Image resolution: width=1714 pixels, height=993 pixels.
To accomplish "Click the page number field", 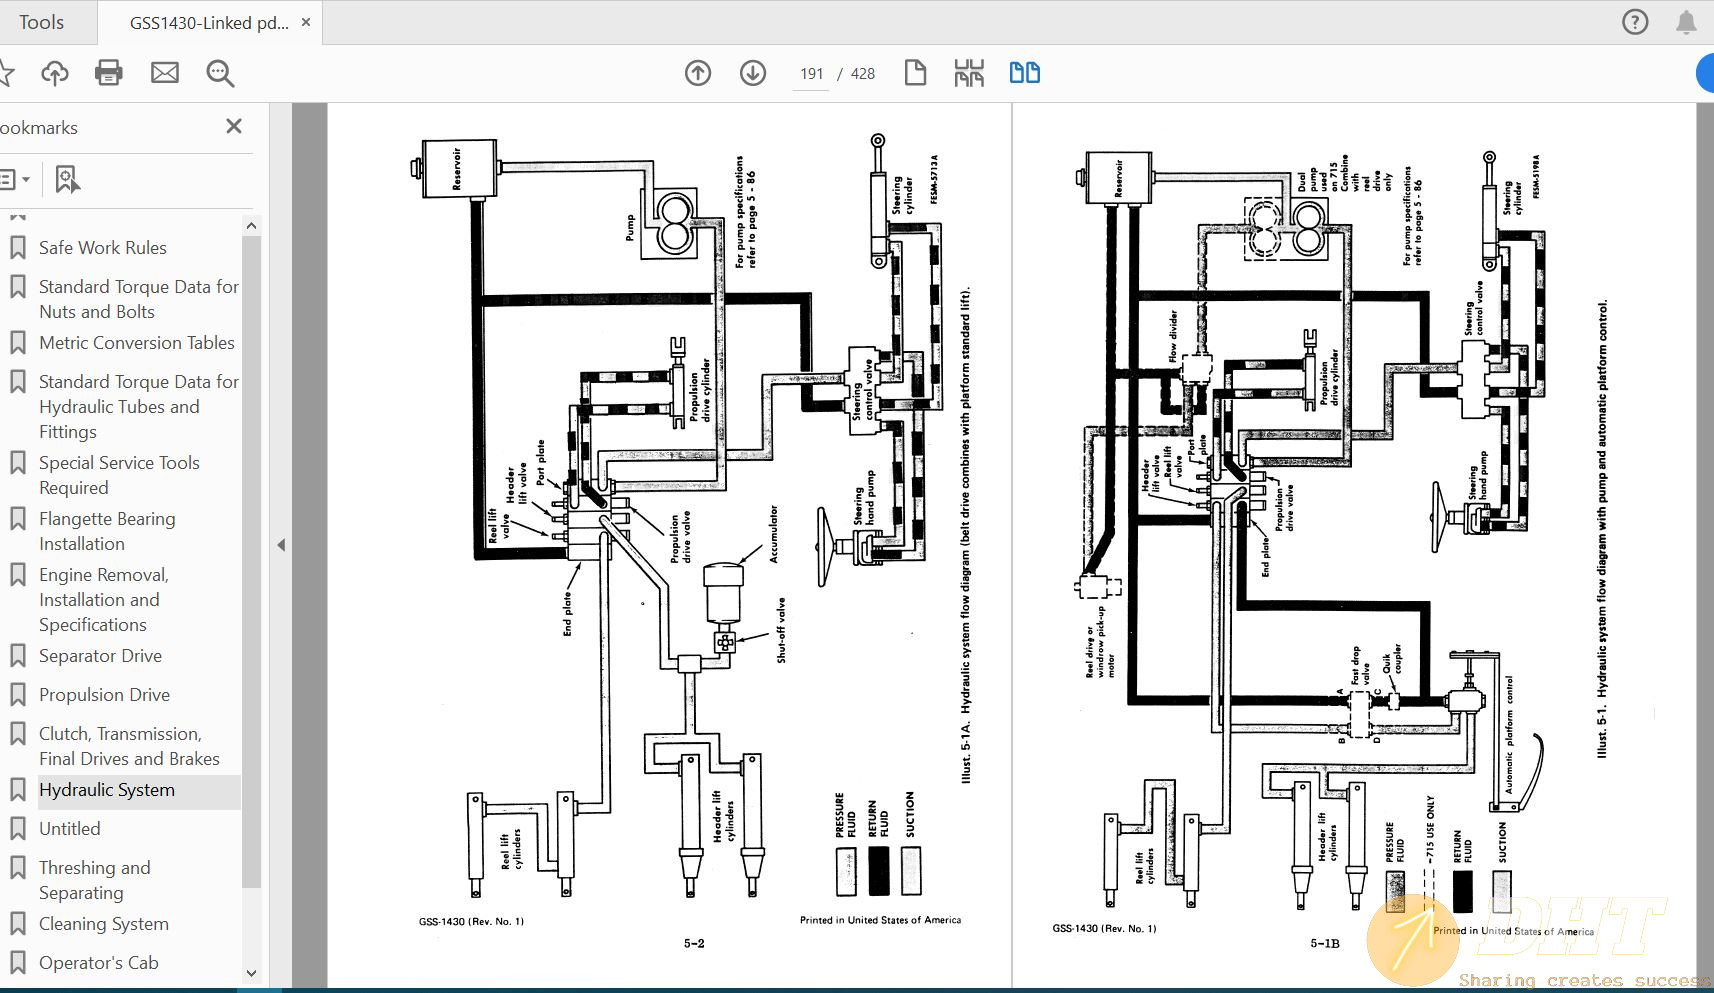I will tap(811, 74).
